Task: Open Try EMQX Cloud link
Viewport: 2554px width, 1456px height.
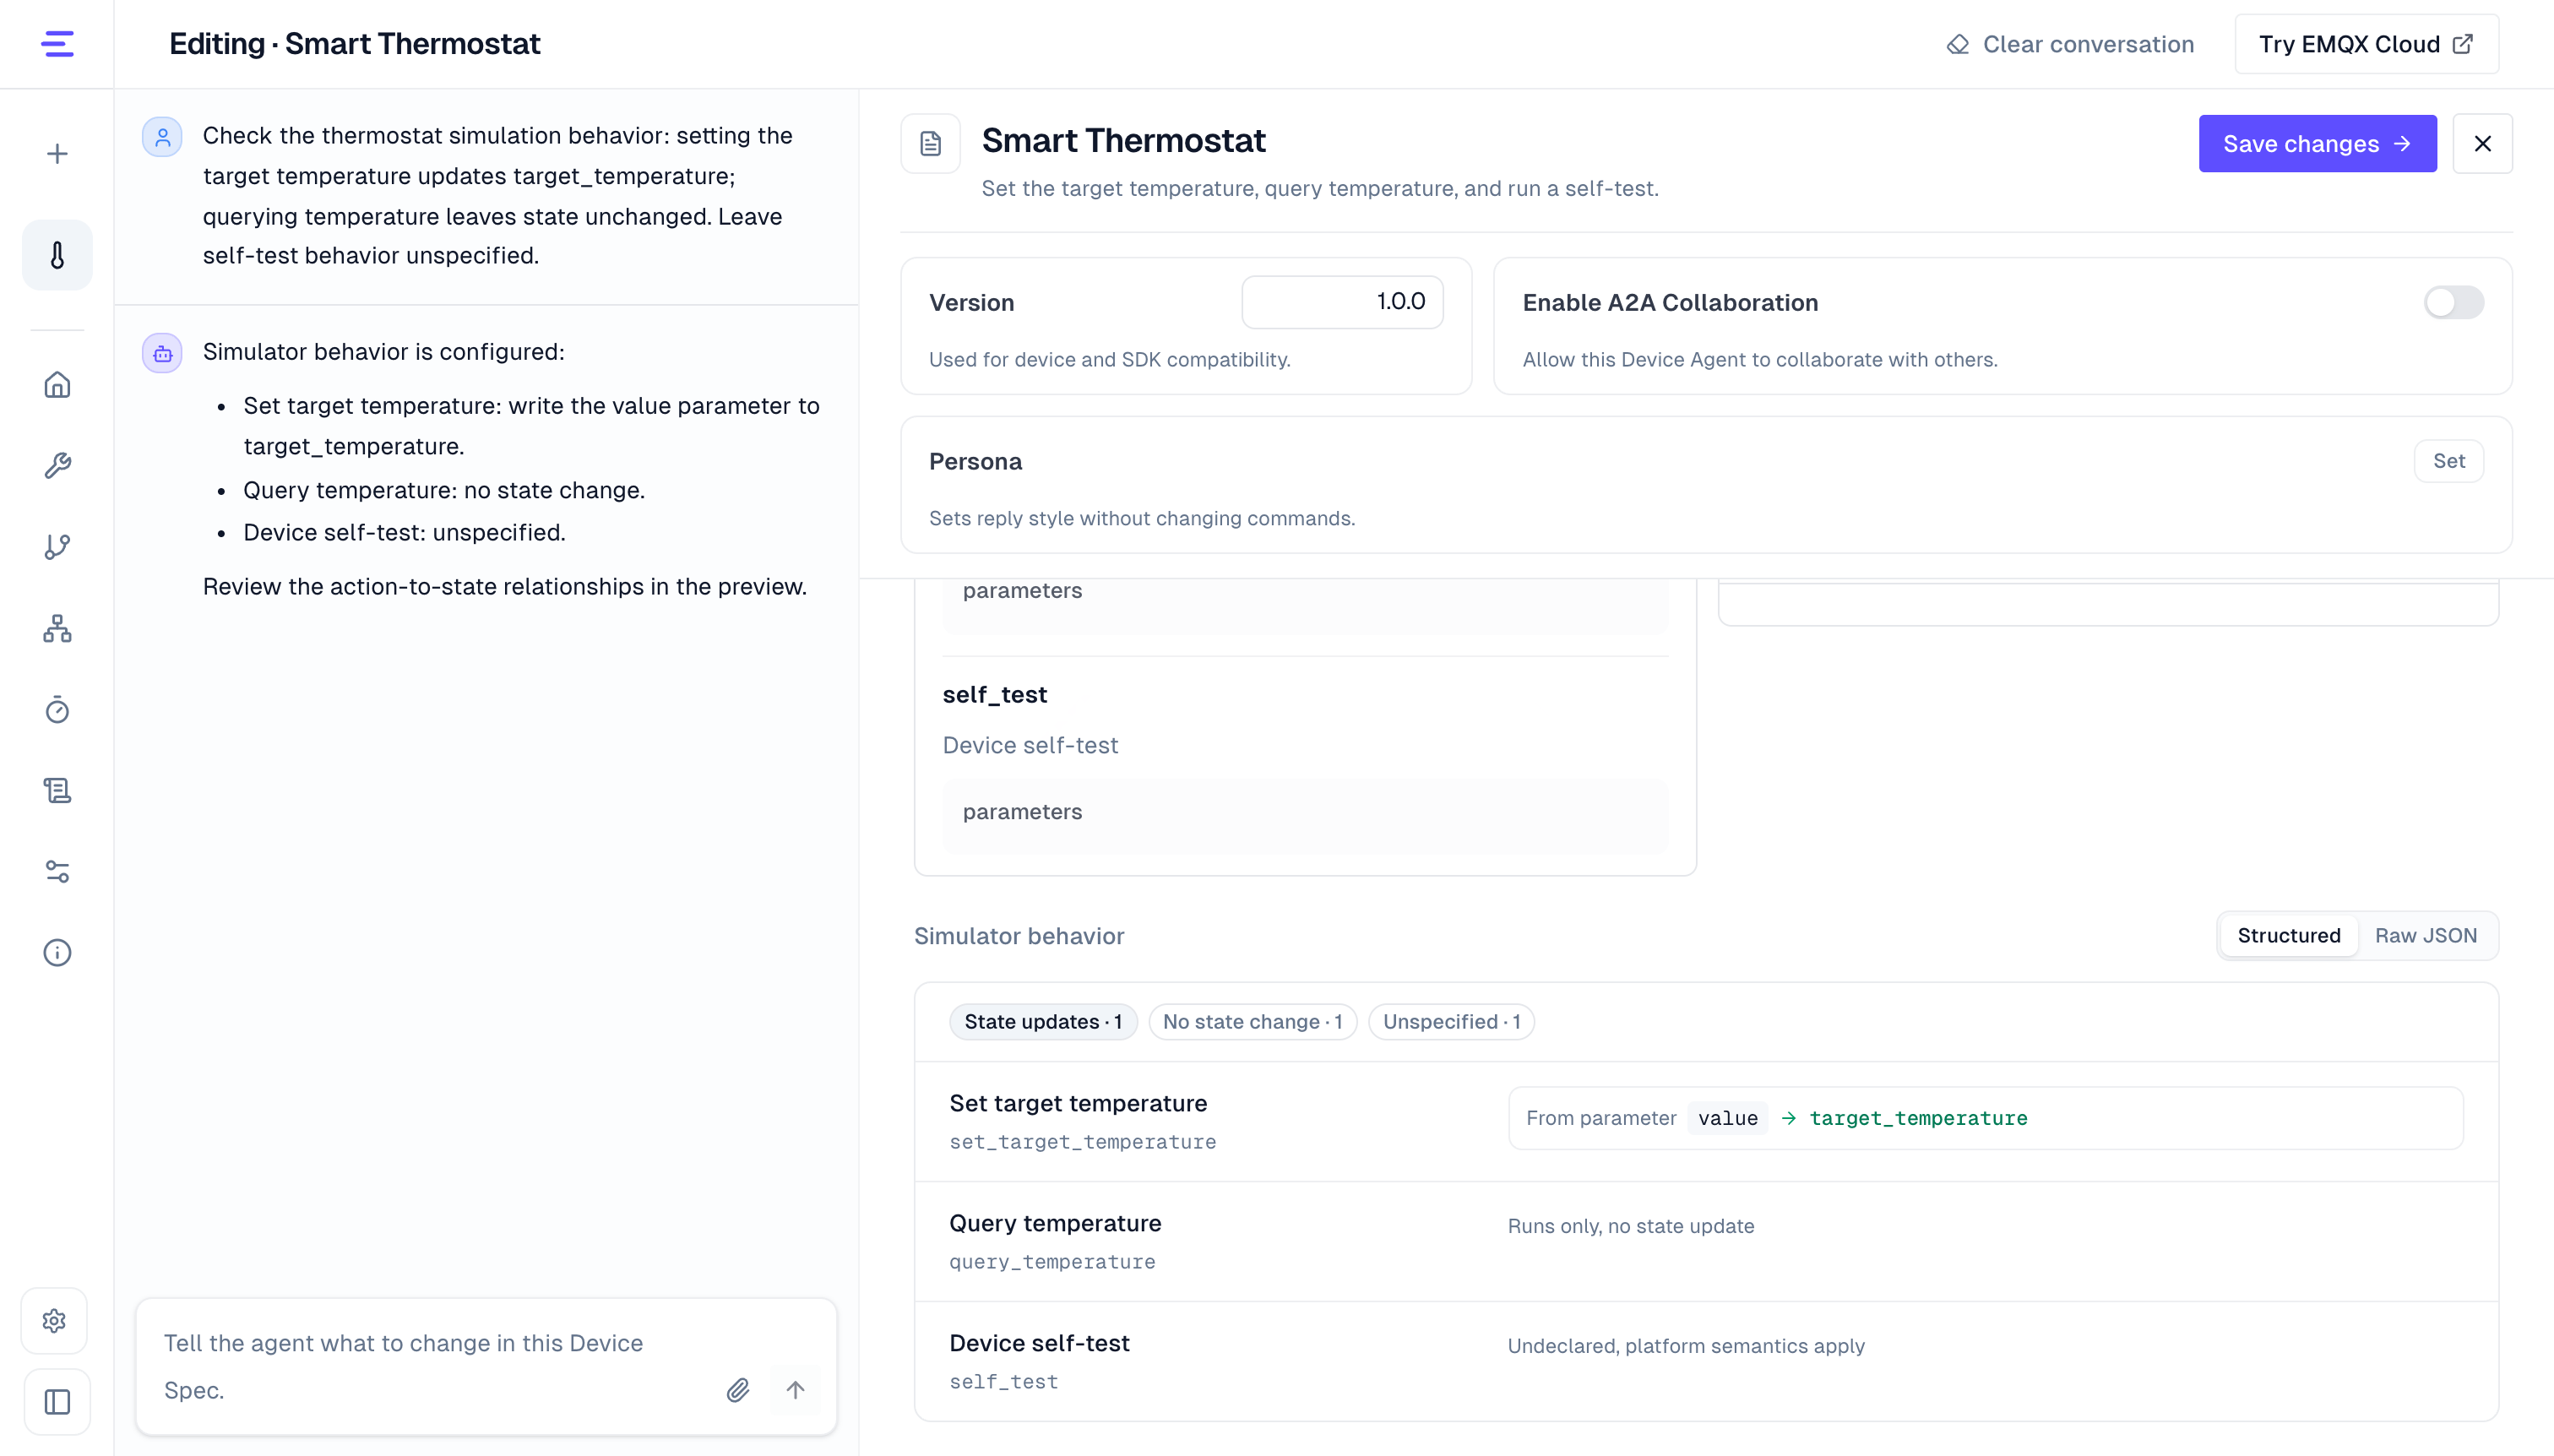Action: [2366, 44]
